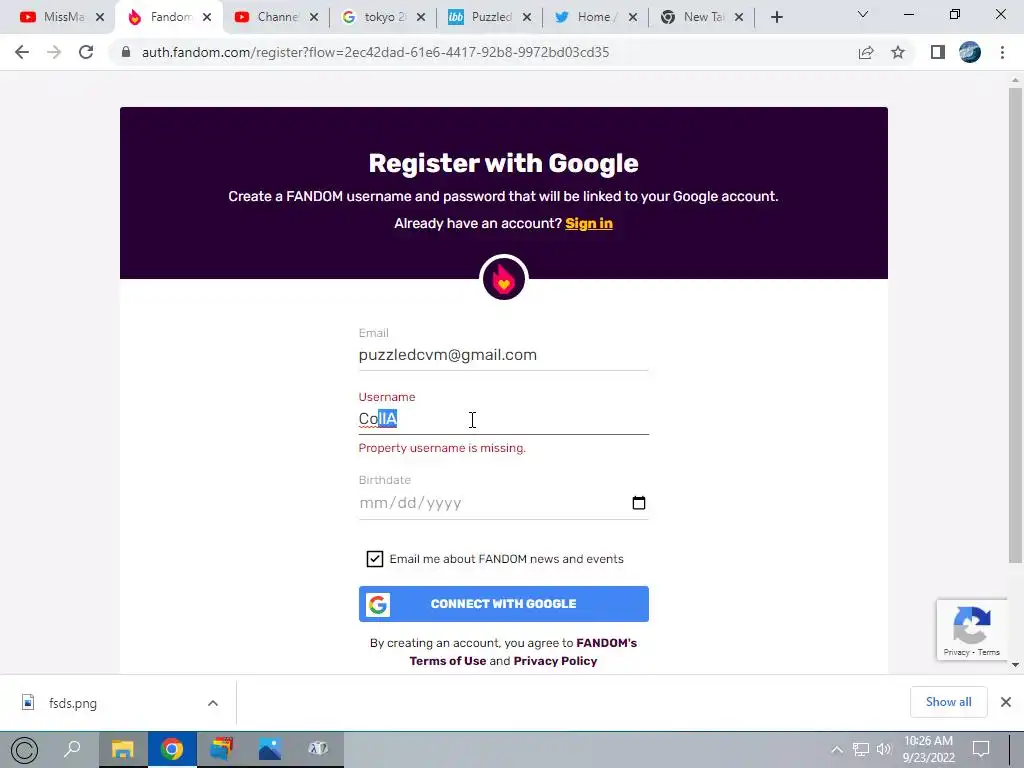Open the birthdate calendar picker icon
Image resolution: width=1024 pixels, height=768 pixels.
pyautogui.click(x=639, y=502)
